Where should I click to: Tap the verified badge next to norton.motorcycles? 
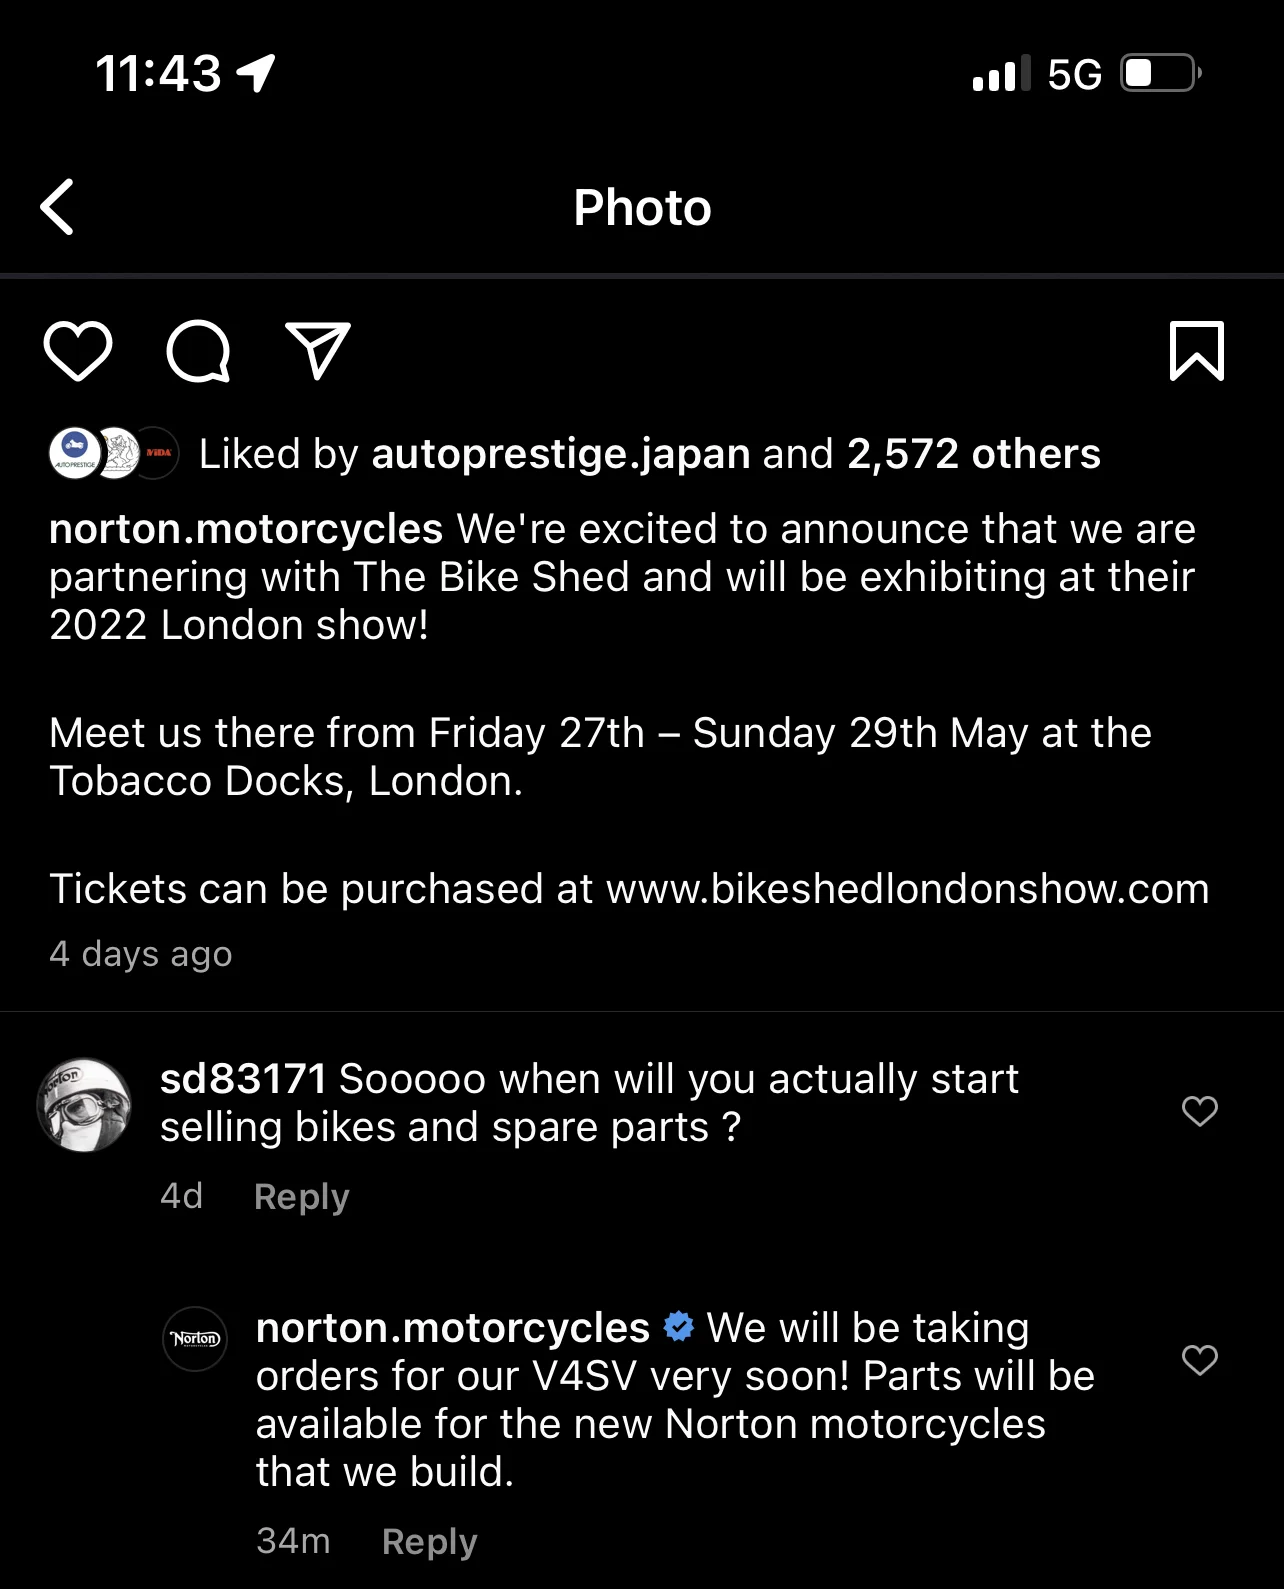click(x=679, y=1327)
